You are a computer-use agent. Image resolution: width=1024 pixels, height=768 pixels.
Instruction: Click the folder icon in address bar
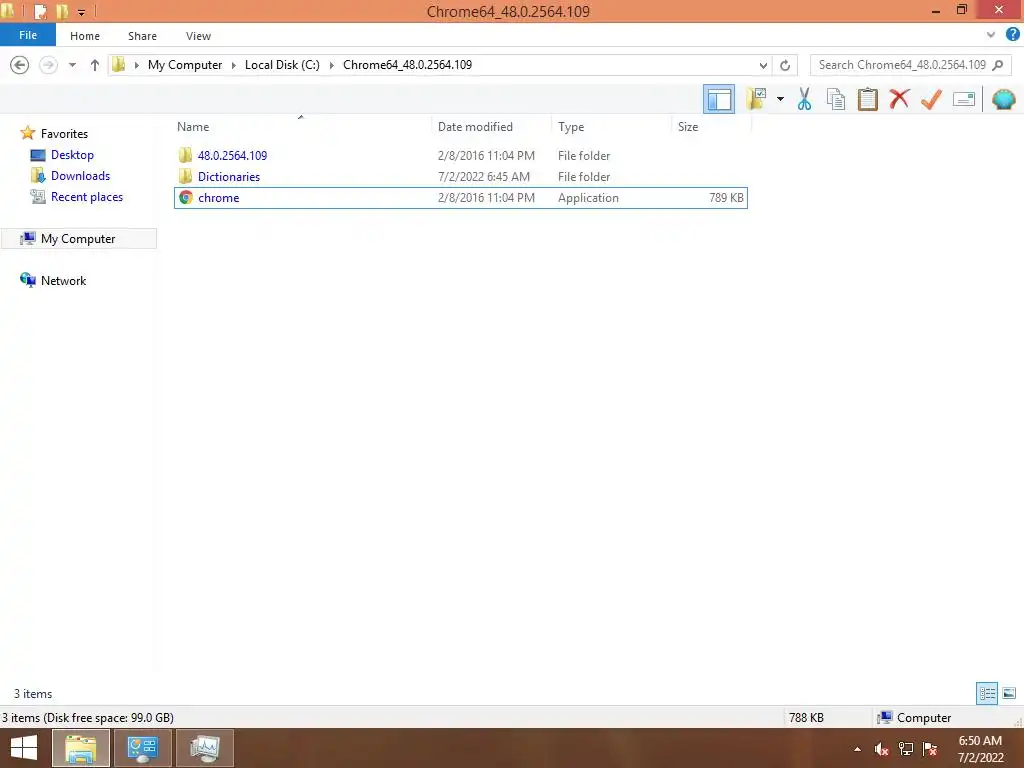click(x=119, y=64)
